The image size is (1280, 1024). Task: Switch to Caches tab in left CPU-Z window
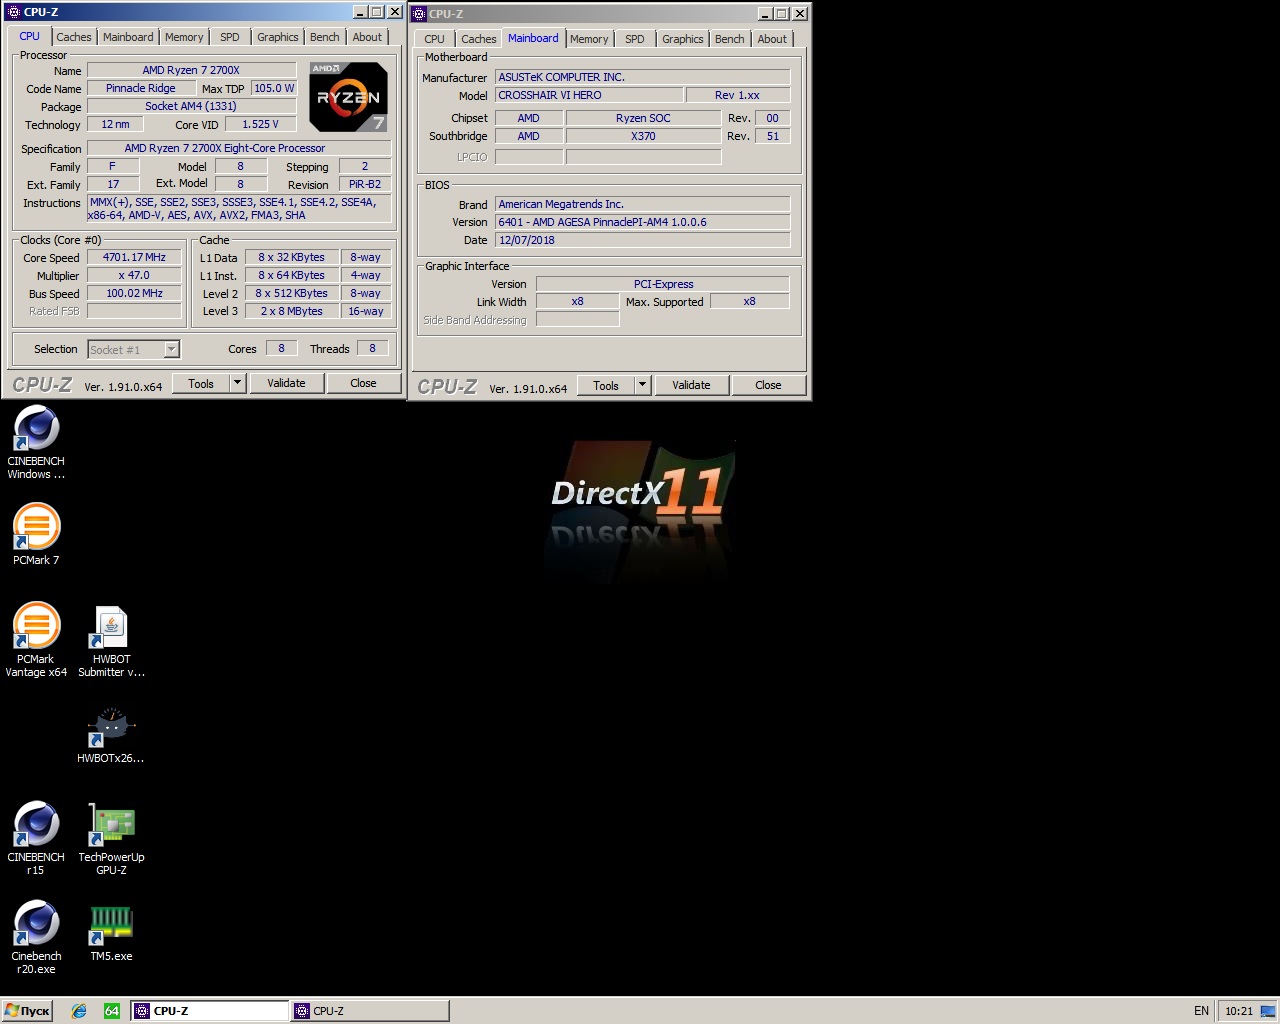74,37
